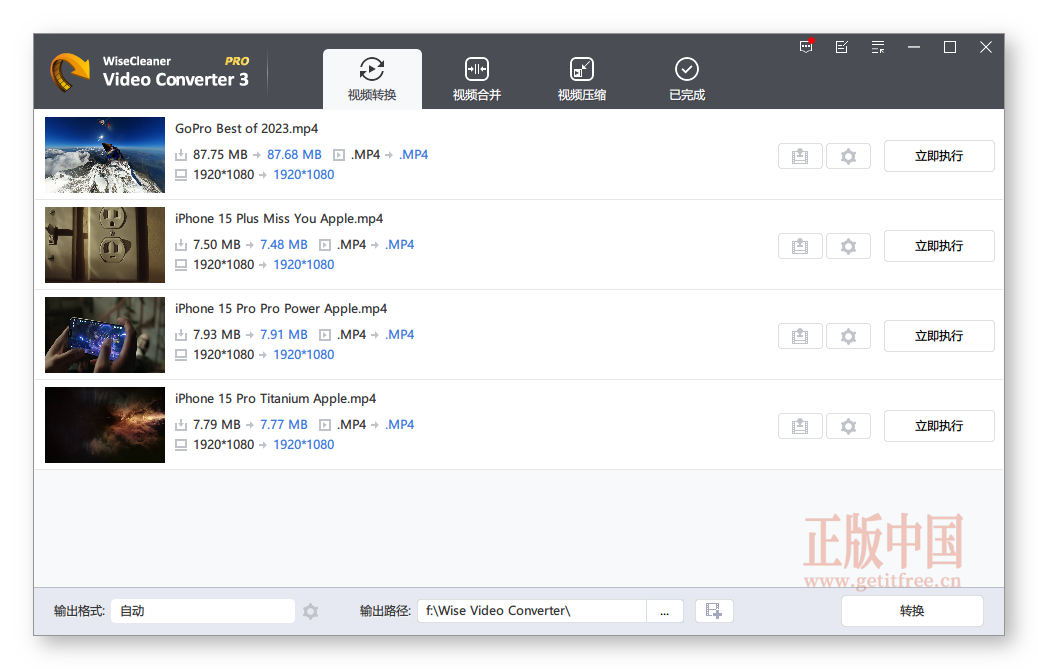Click file name GoPro Best of 2023.mp4

pyautogui.click(x=246, y=128)
